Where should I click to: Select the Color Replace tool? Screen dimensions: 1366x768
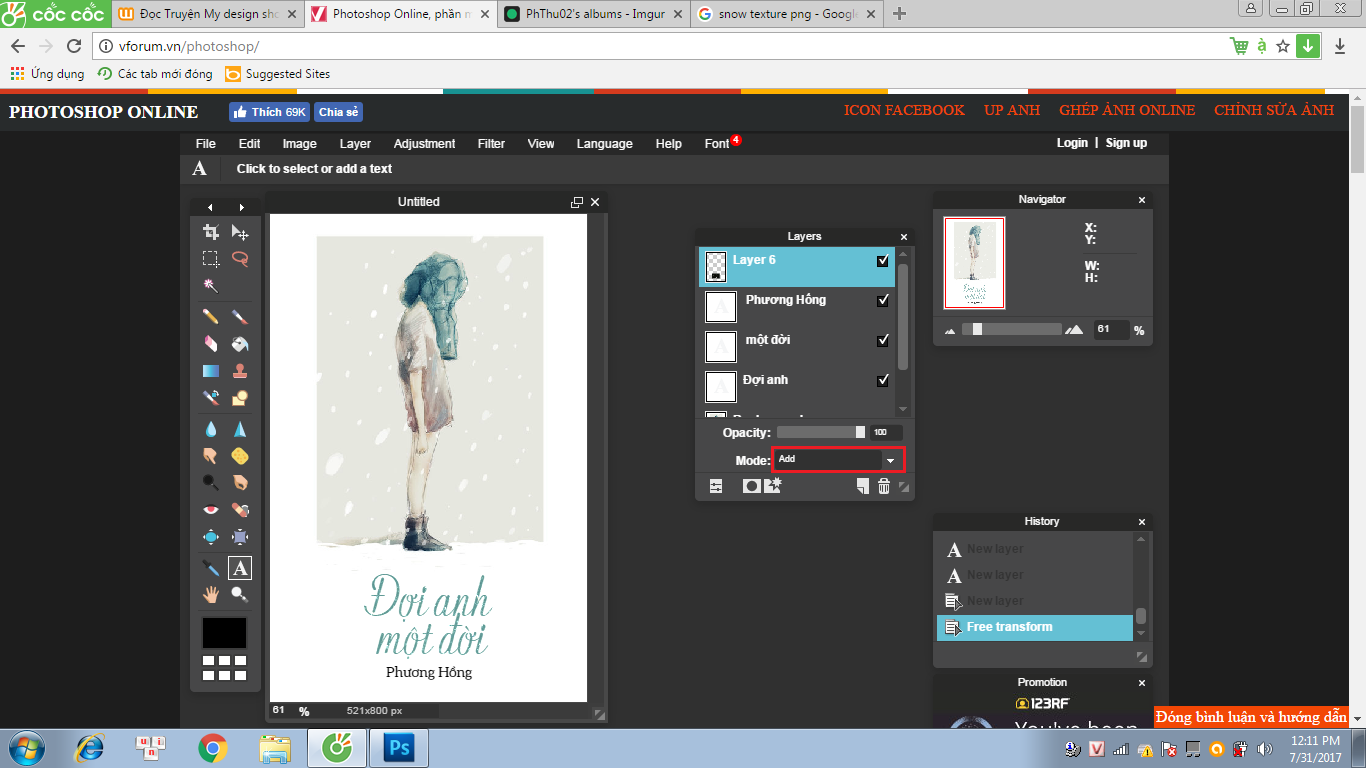(x=211, y=398)
